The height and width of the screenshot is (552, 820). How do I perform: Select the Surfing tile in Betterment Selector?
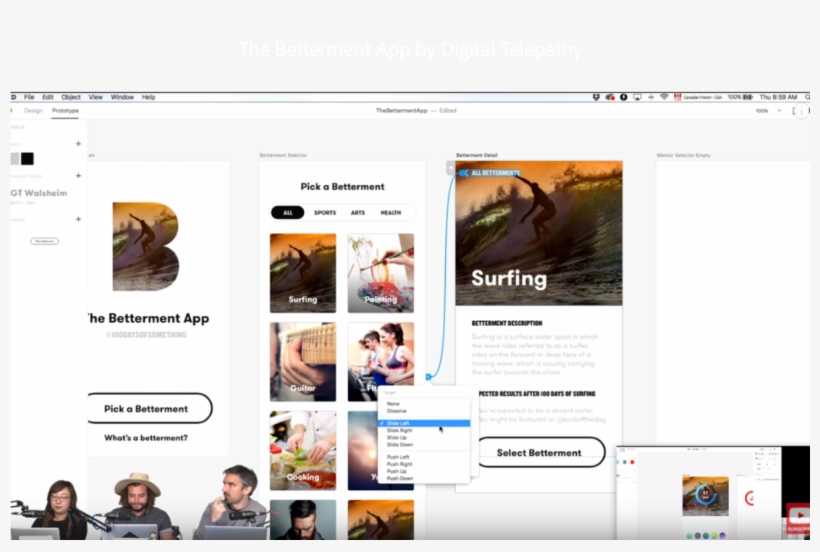pyautogui.click(x=303, y=273)
